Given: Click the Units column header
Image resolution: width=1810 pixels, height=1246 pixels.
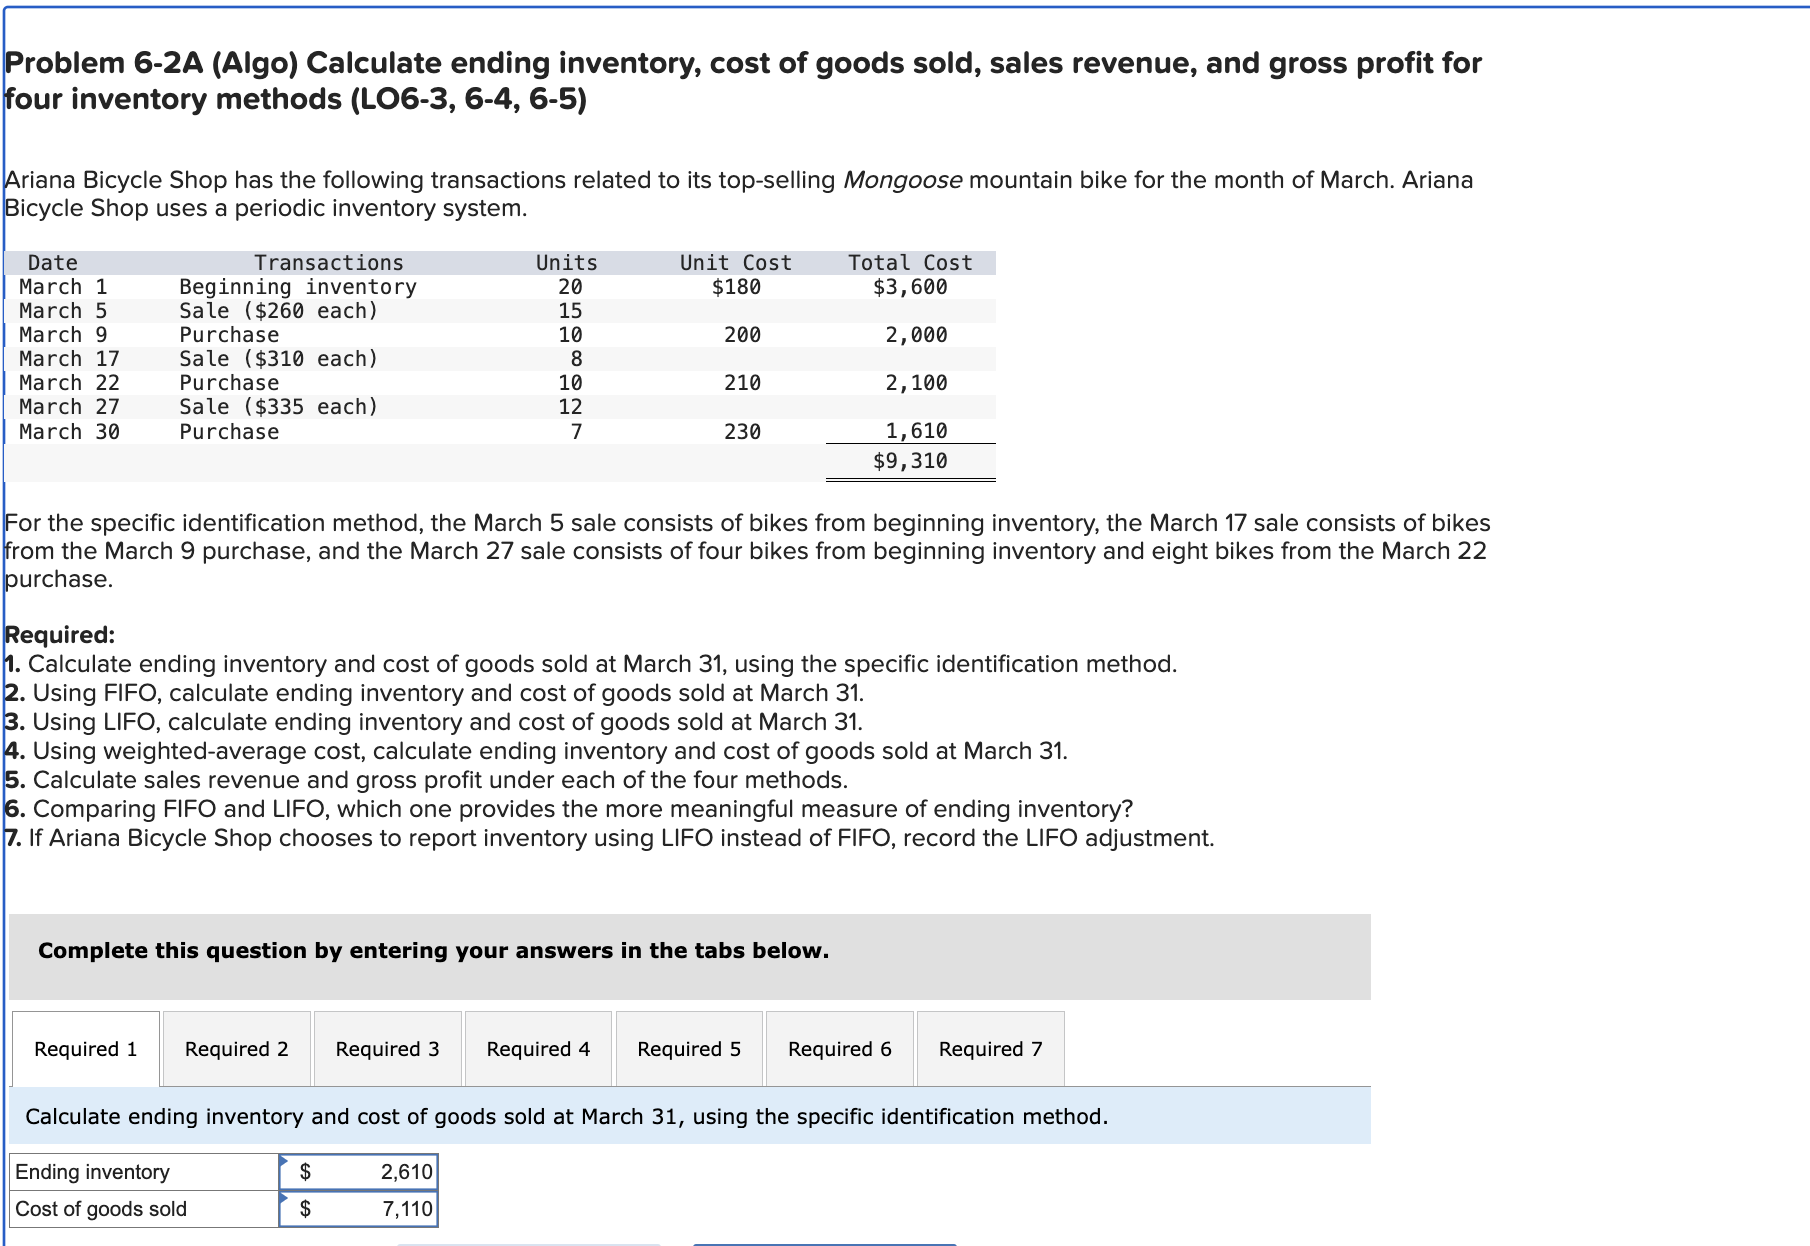Looking at the screenshot, I should pyautogui.click(x=566, y=262).
